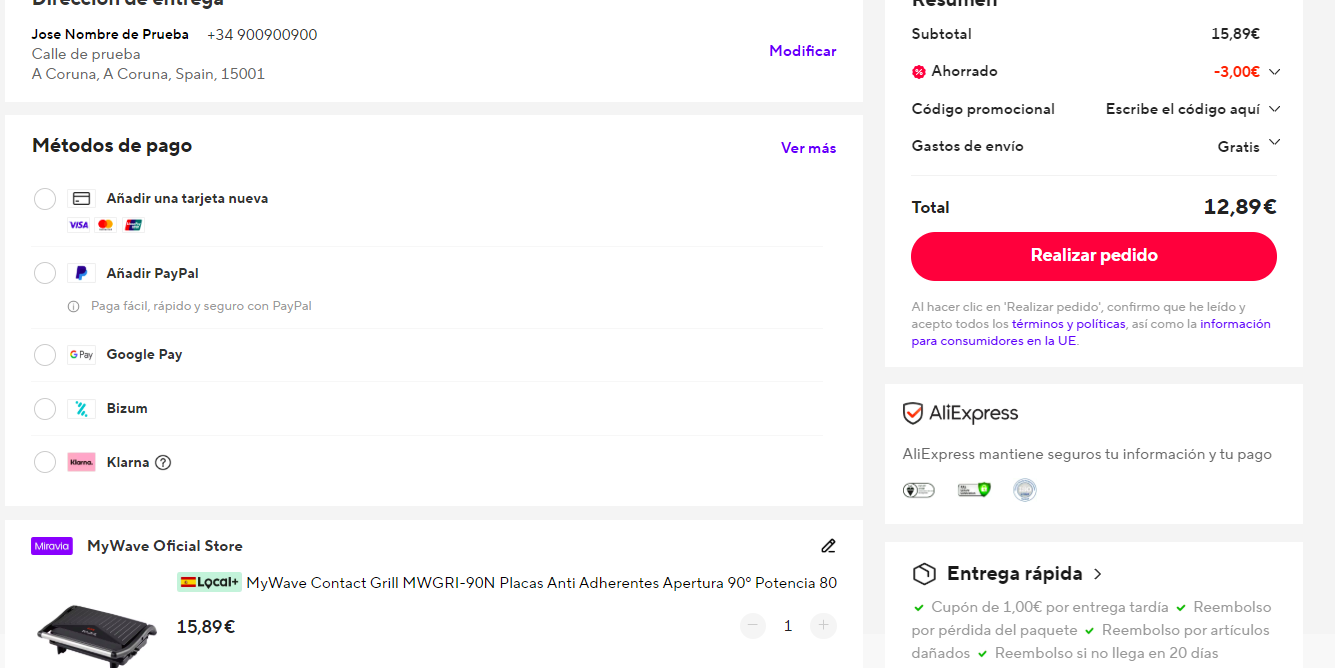Click the Entrega rápida package icon
This screenshot has height=668, width=1335.
point(924,574)
